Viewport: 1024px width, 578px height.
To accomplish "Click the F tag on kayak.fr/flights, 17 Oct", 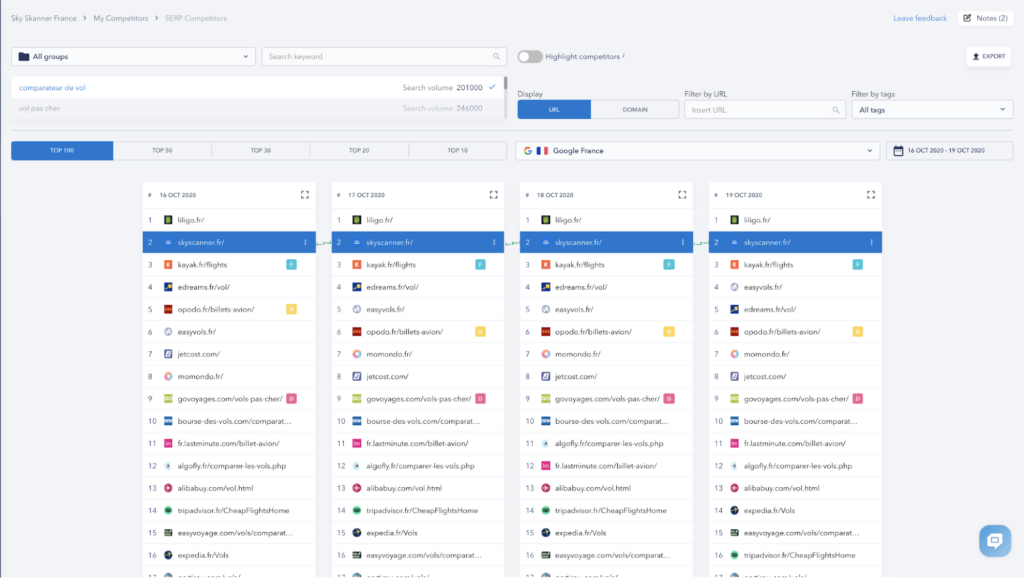I will (480, 265).
